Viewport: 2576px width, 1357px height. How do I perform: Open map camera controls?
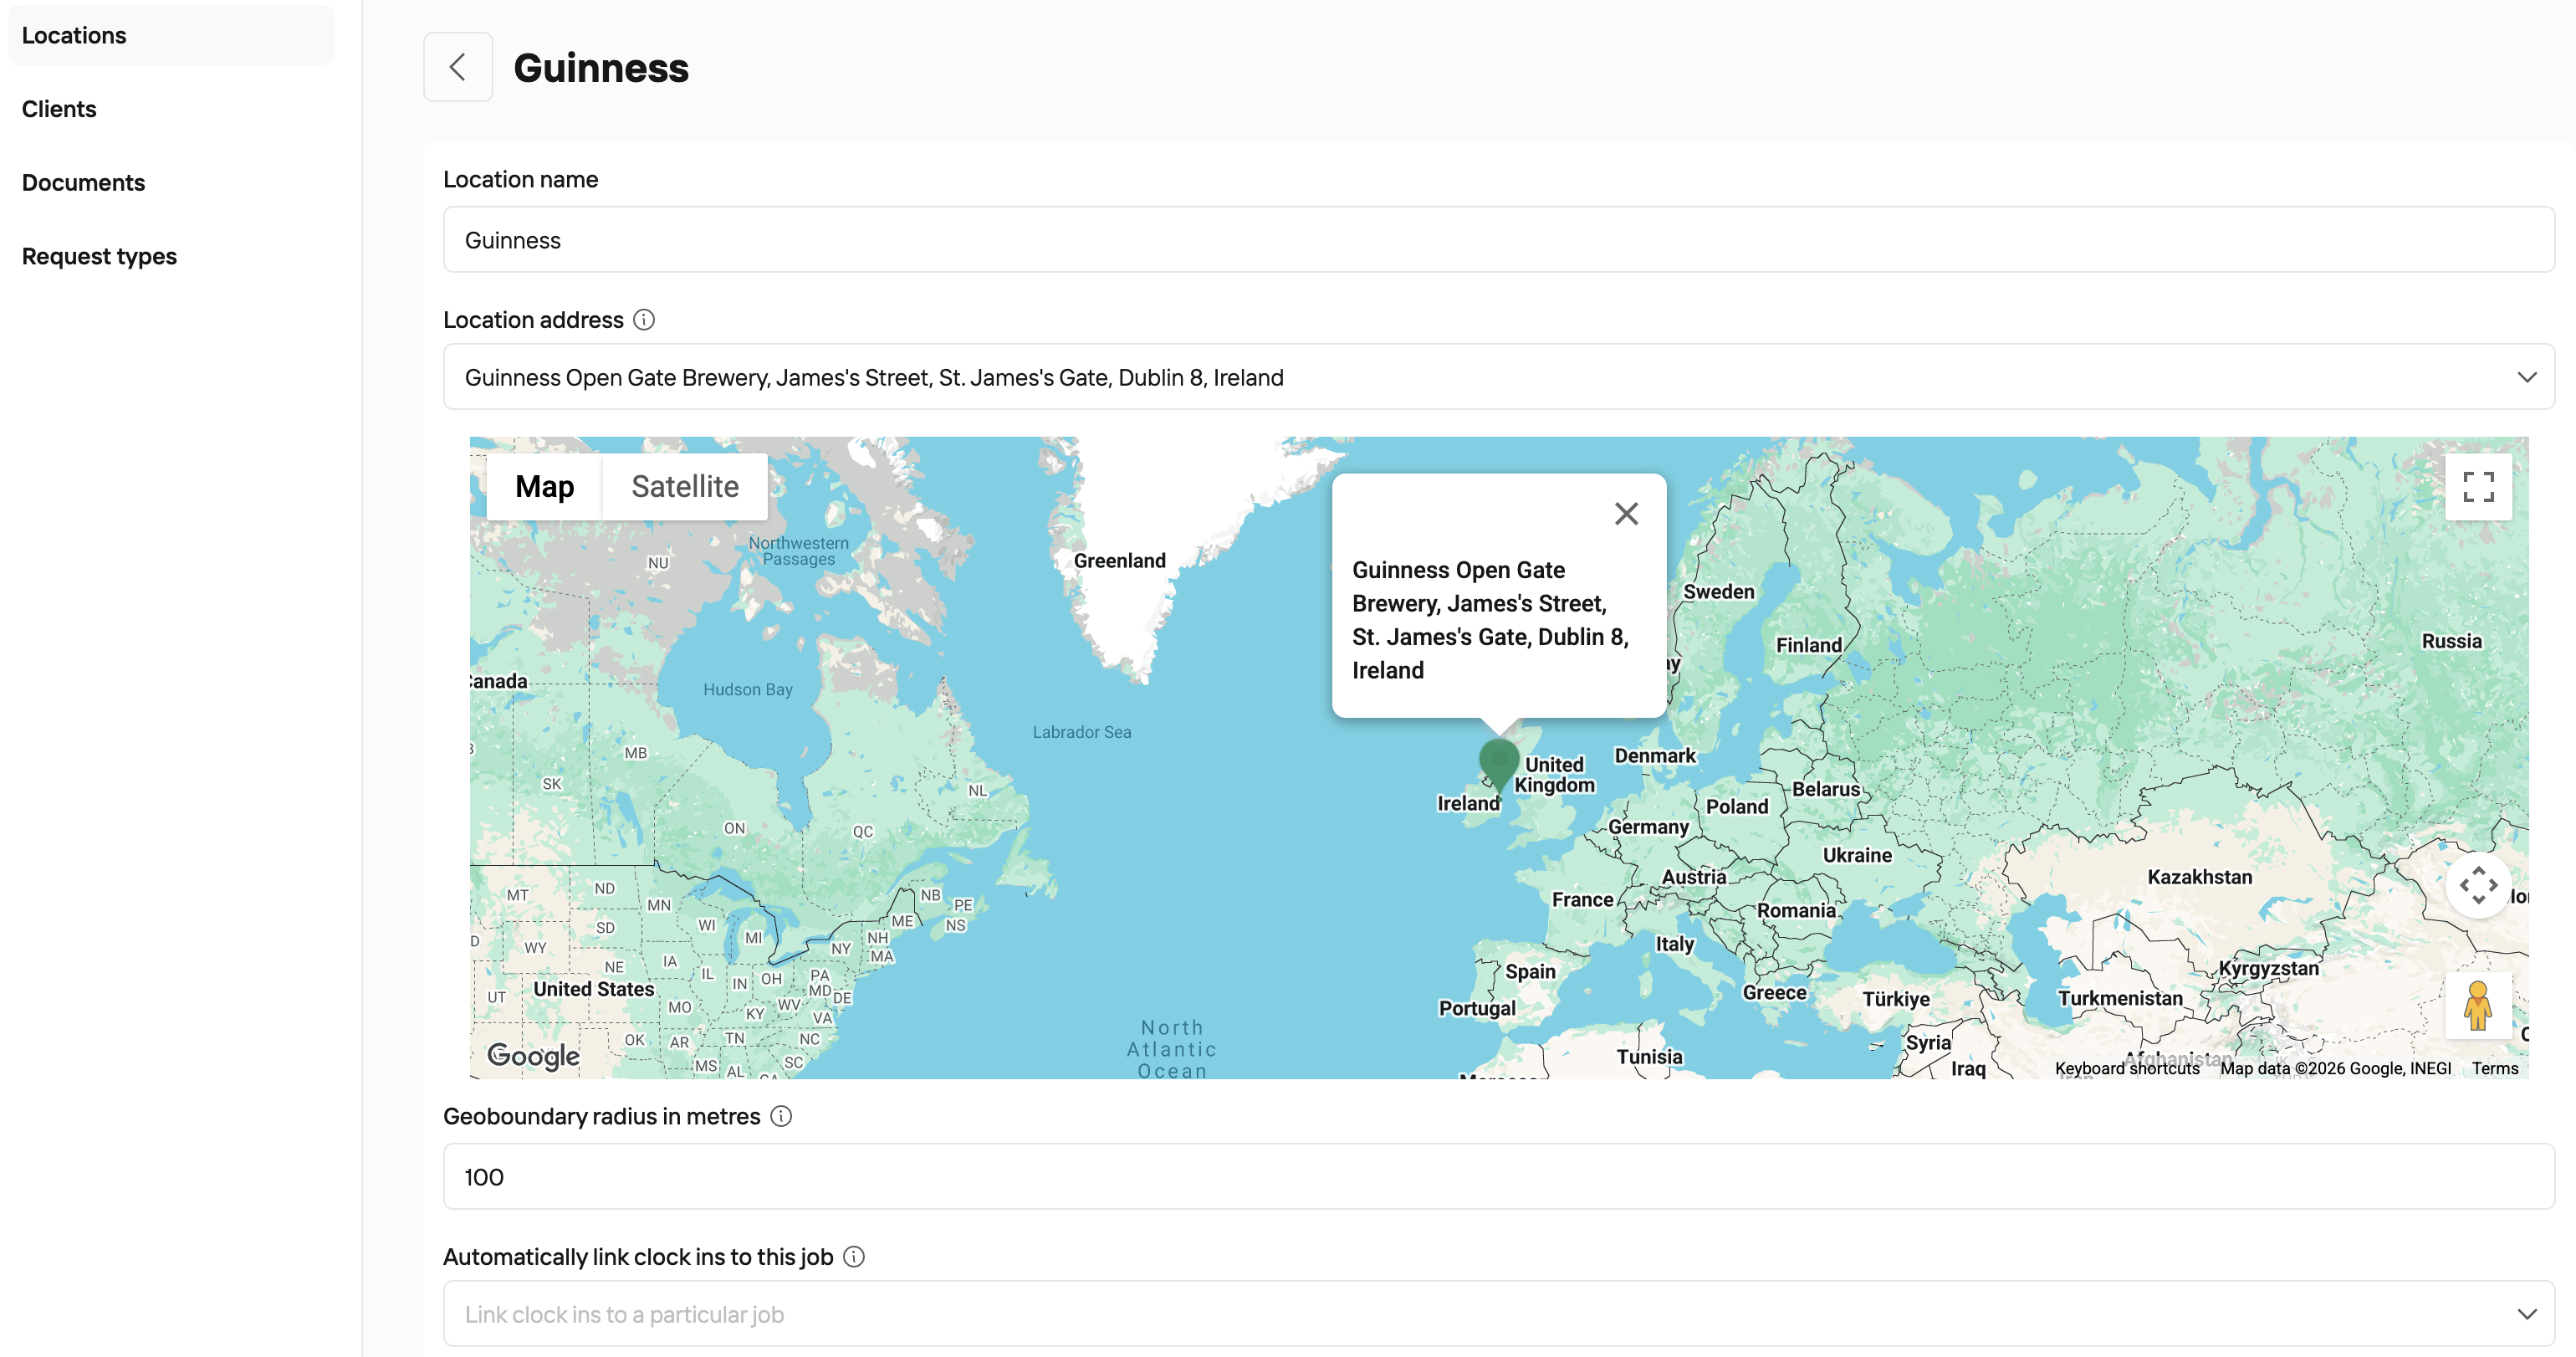coord(2478,885)
